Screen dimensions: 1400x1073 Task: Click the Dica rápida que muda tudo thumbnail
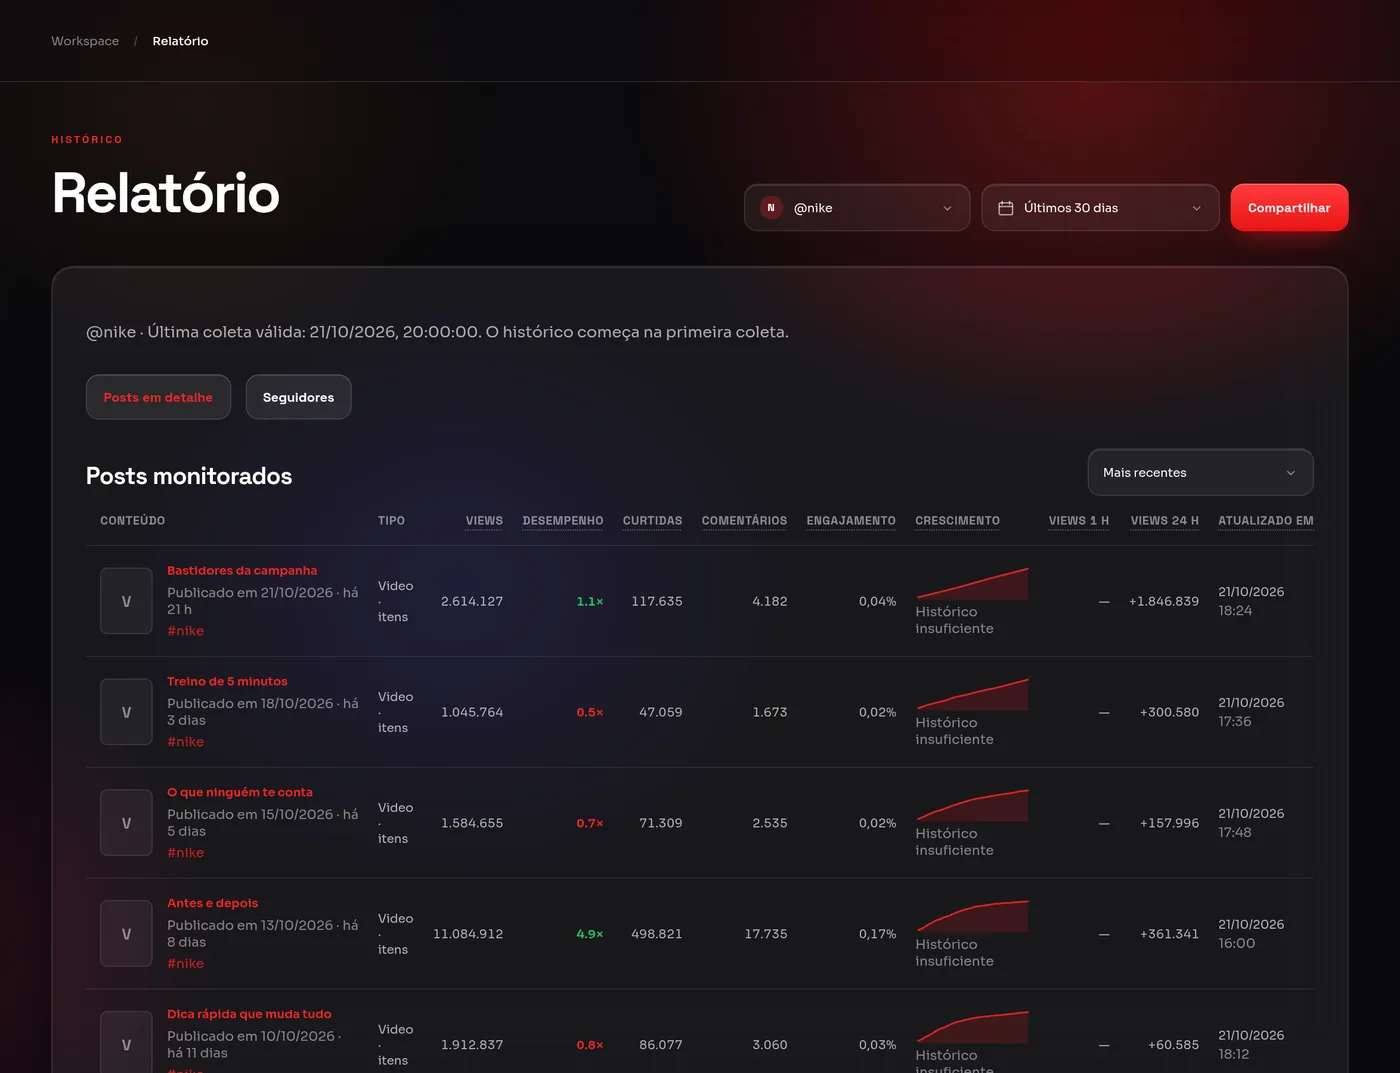[126, 1042]
